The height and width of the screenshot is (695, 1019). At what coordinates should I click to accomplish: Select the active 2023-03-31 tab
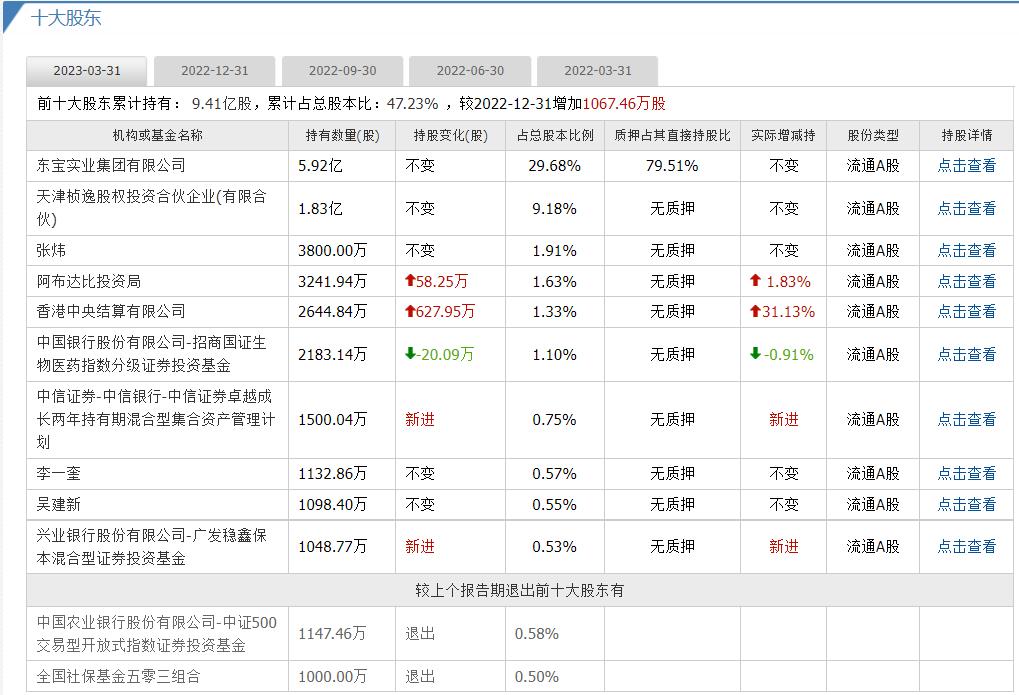click(x=88, y=70)
